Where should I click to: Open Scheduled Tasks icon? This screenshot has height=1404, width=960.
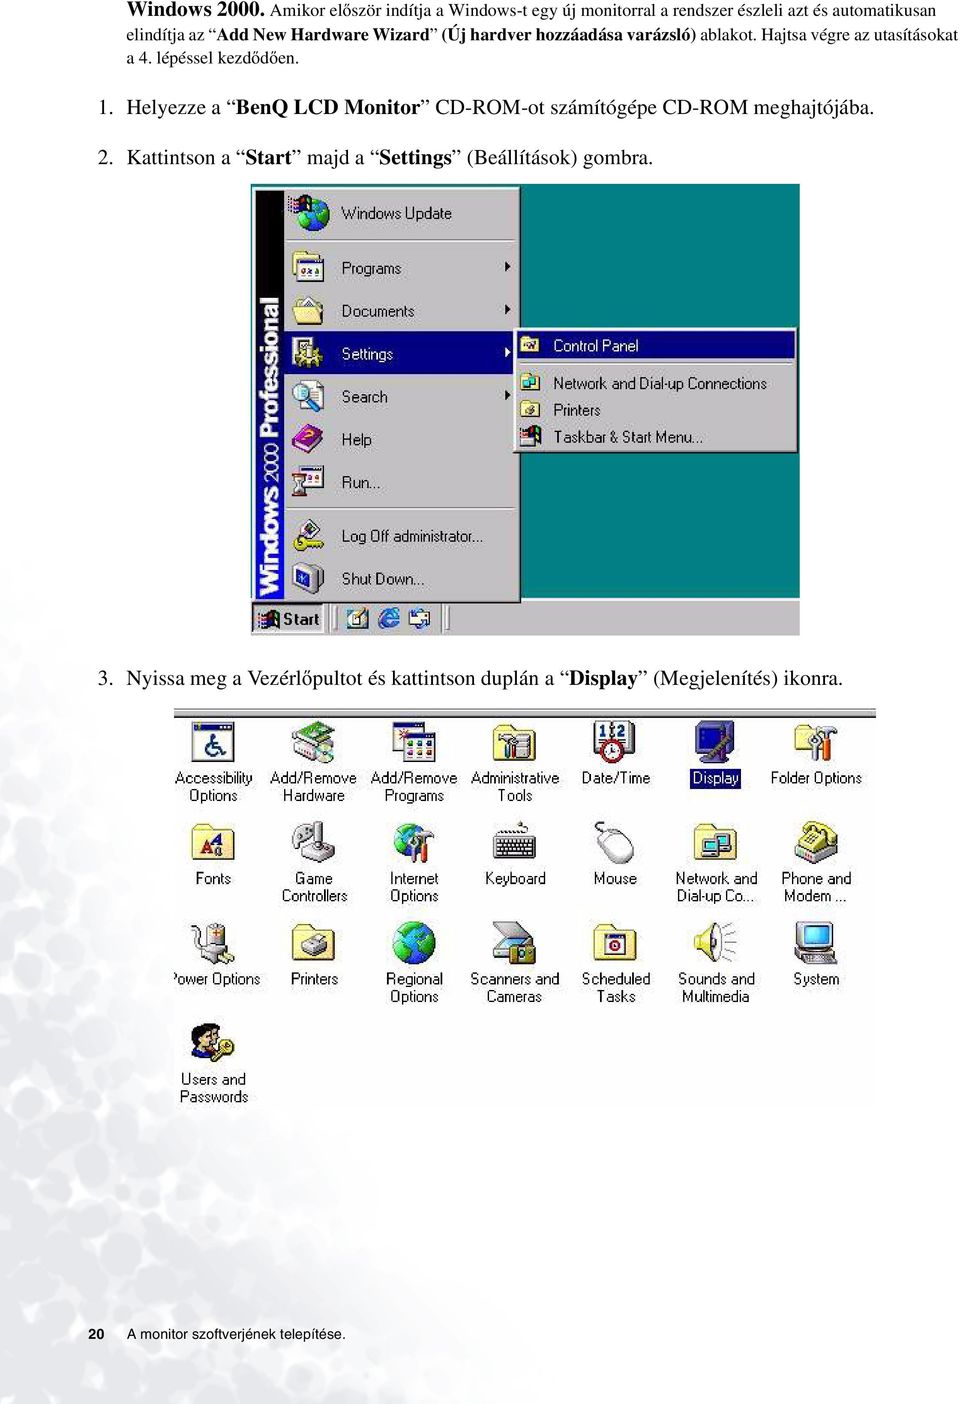pyautogui.click(x=614, y=943)
